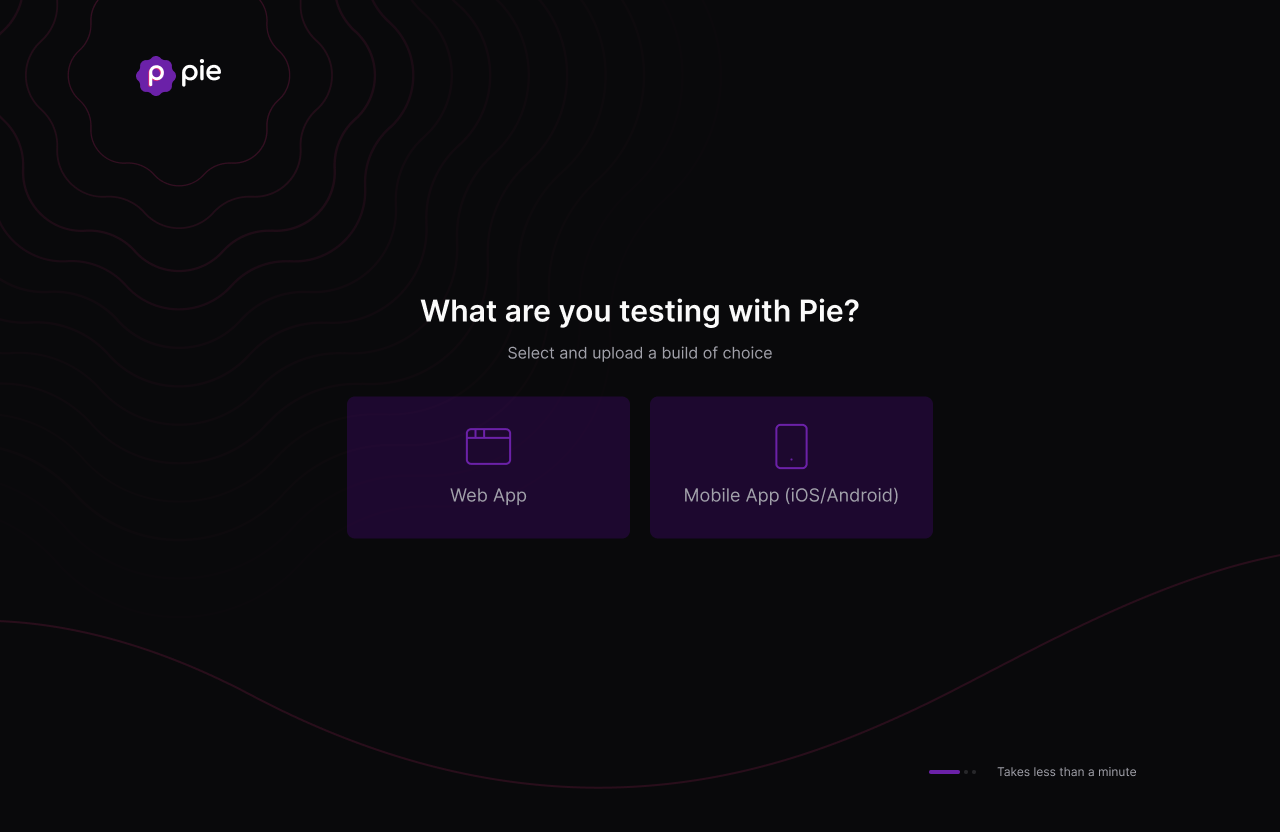Click the browser window icon for Web App
The image size is (1280, 832).
tap(488, 446)
